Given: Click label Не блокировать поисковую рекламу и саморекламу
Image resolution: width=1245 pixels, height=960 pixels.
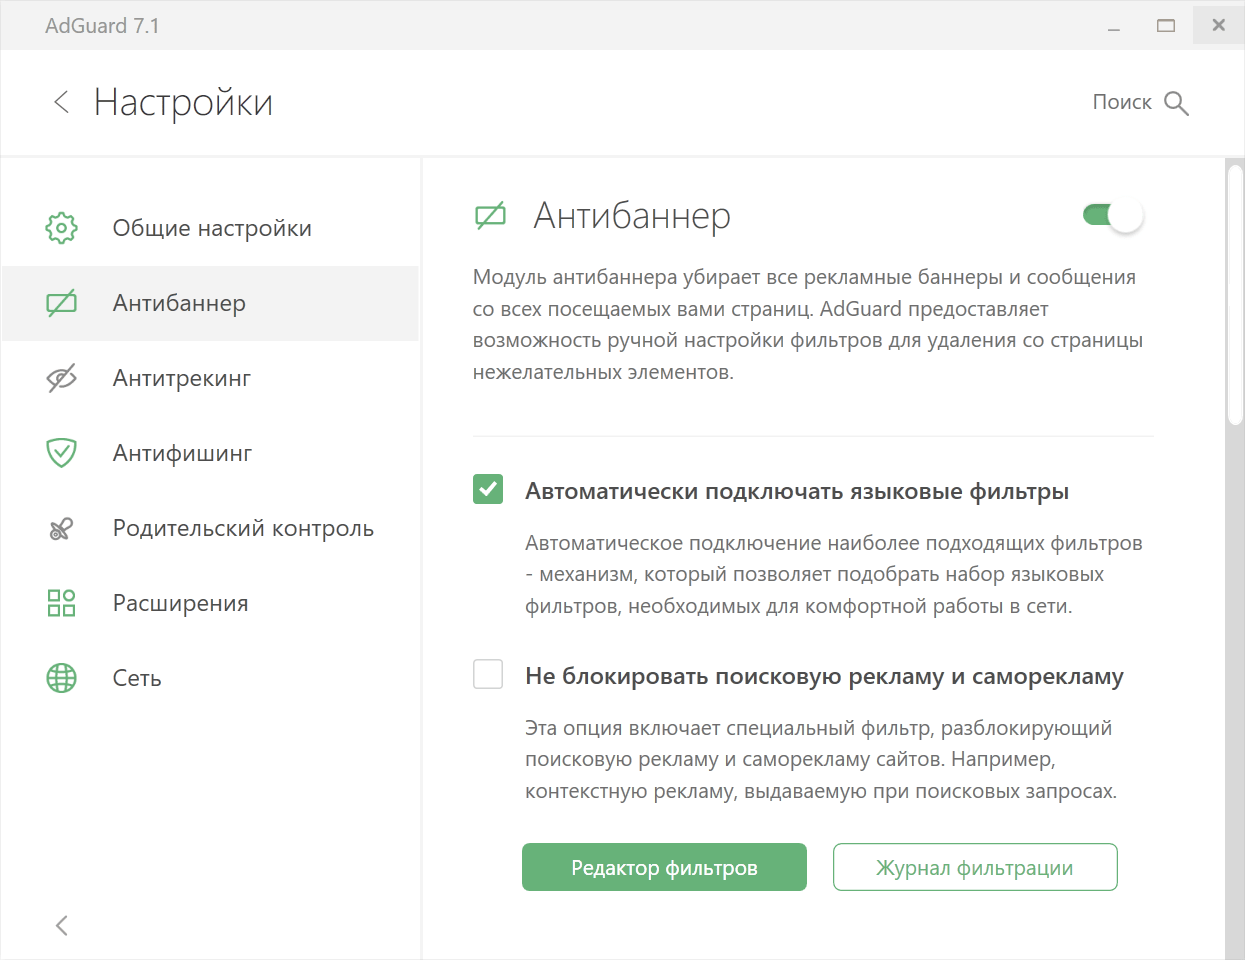Looking at the screenshot, I should [x=824, y=676].
